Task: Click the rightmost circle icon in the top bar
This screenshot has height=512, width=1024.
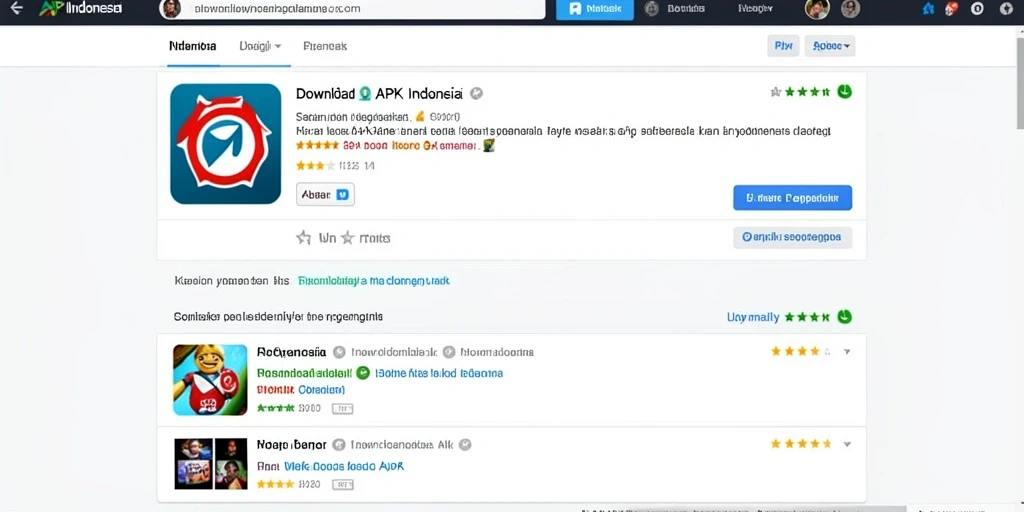Action: coord(1007,8)
